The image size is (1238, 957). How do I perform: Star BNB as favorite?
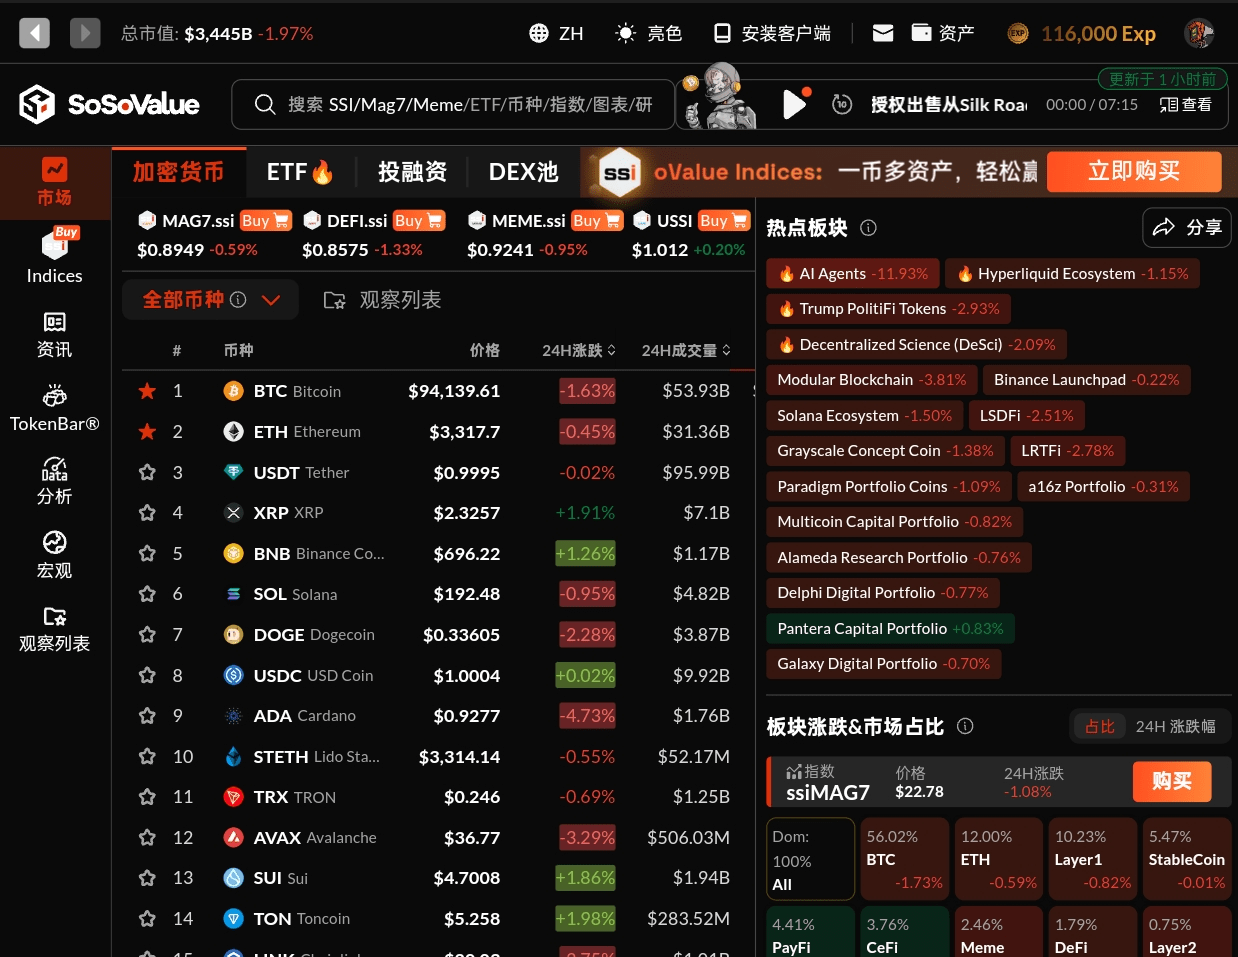147,553
